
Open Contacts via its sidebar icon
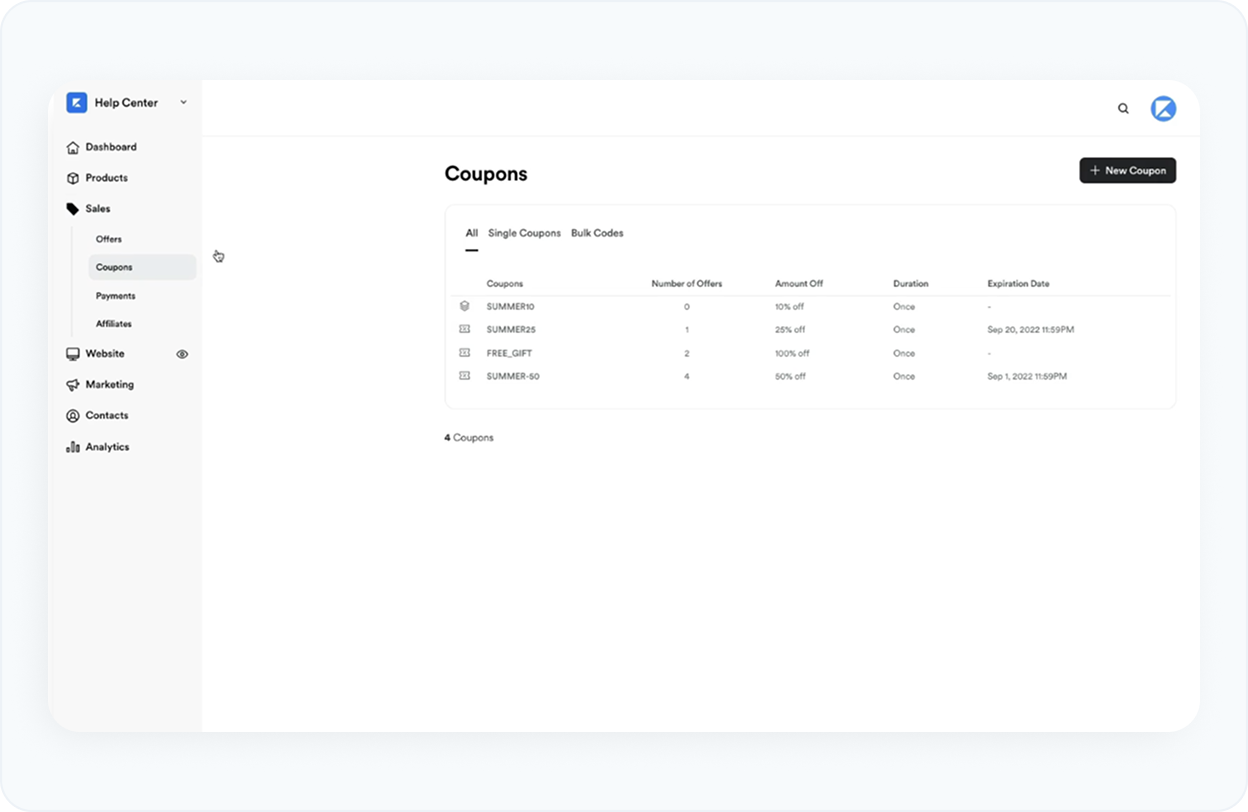point(72,416)
